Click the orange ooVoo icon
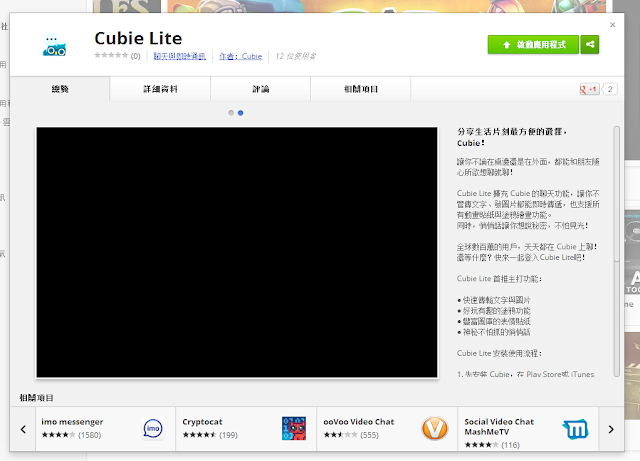 point(434,428)
